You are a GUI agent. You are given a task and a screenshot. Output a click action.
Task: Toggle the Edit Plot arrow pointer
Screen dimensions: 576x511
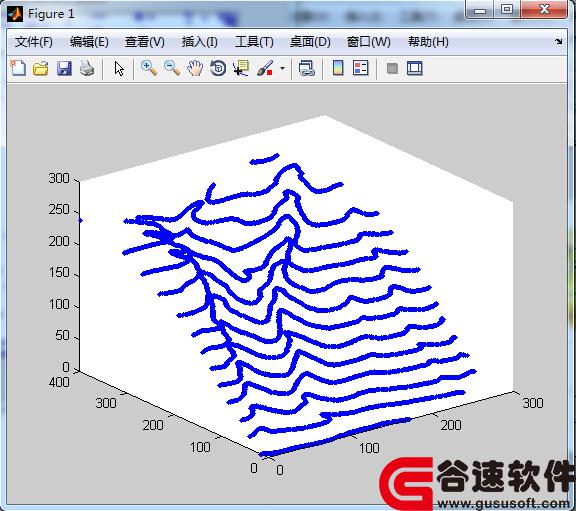pos(119,68)
